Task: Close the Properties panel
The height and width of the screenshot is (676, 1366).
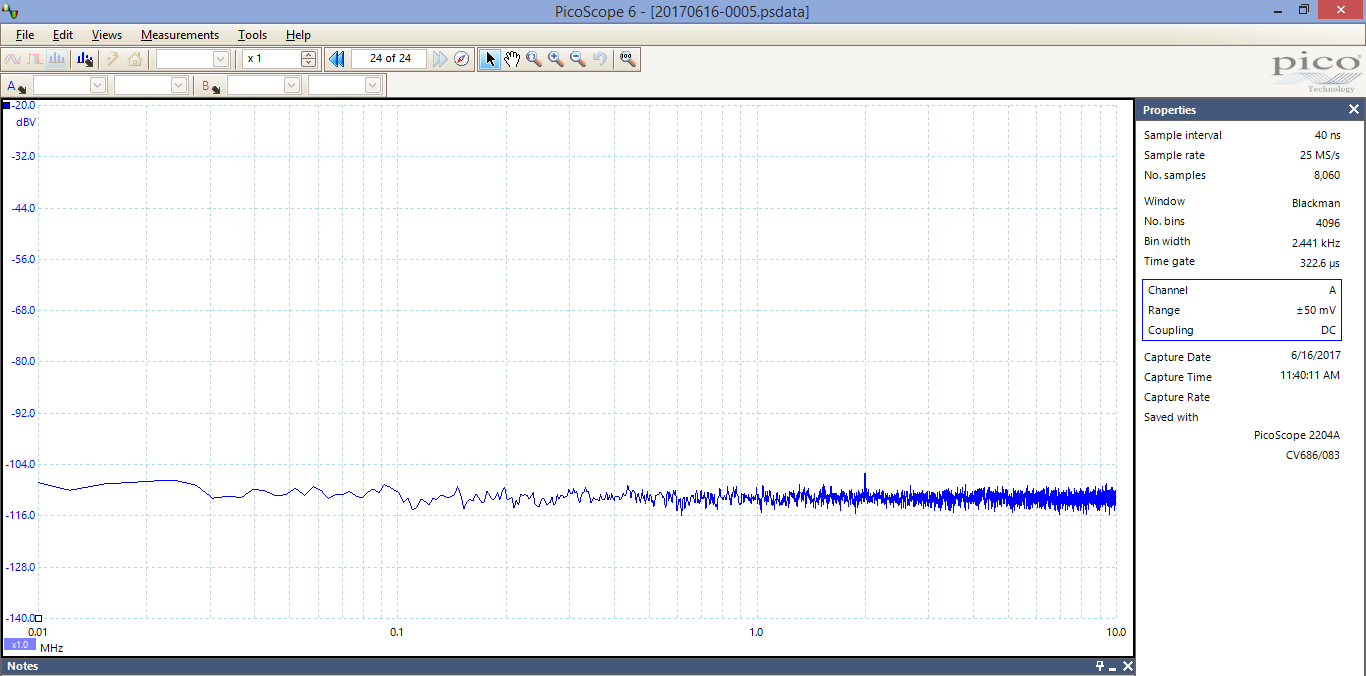Action: coord(1354,110)
